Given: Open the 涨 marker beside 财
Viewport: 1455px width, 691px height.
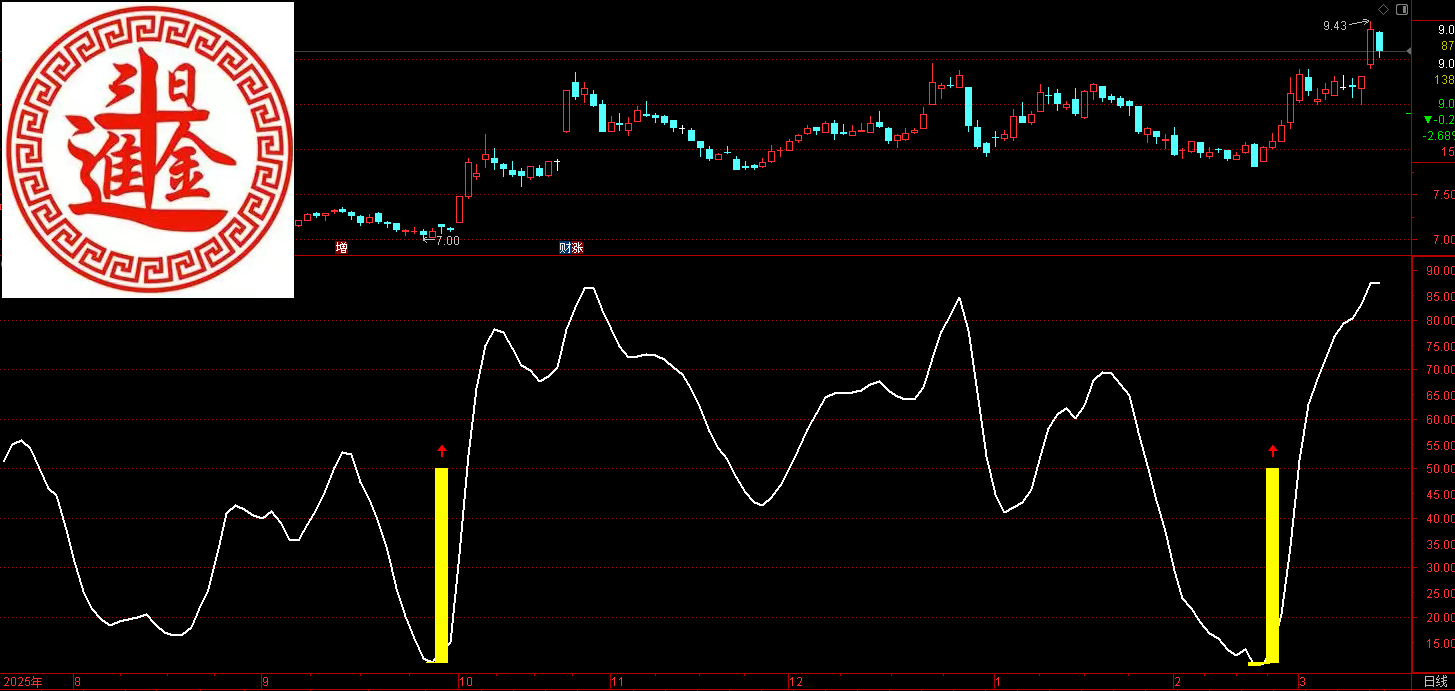Looking at the screenshot, I should tap(577, 247).
